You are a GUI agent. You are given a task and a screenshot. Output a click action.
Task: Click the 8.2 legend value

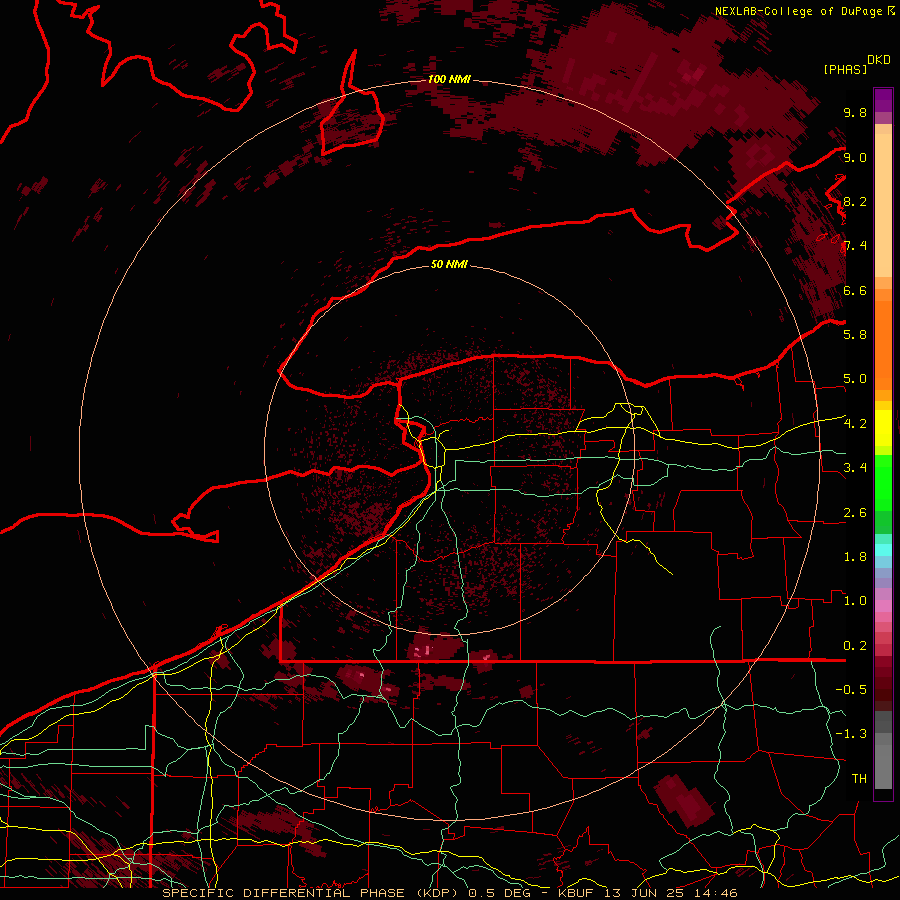point(855,201)
